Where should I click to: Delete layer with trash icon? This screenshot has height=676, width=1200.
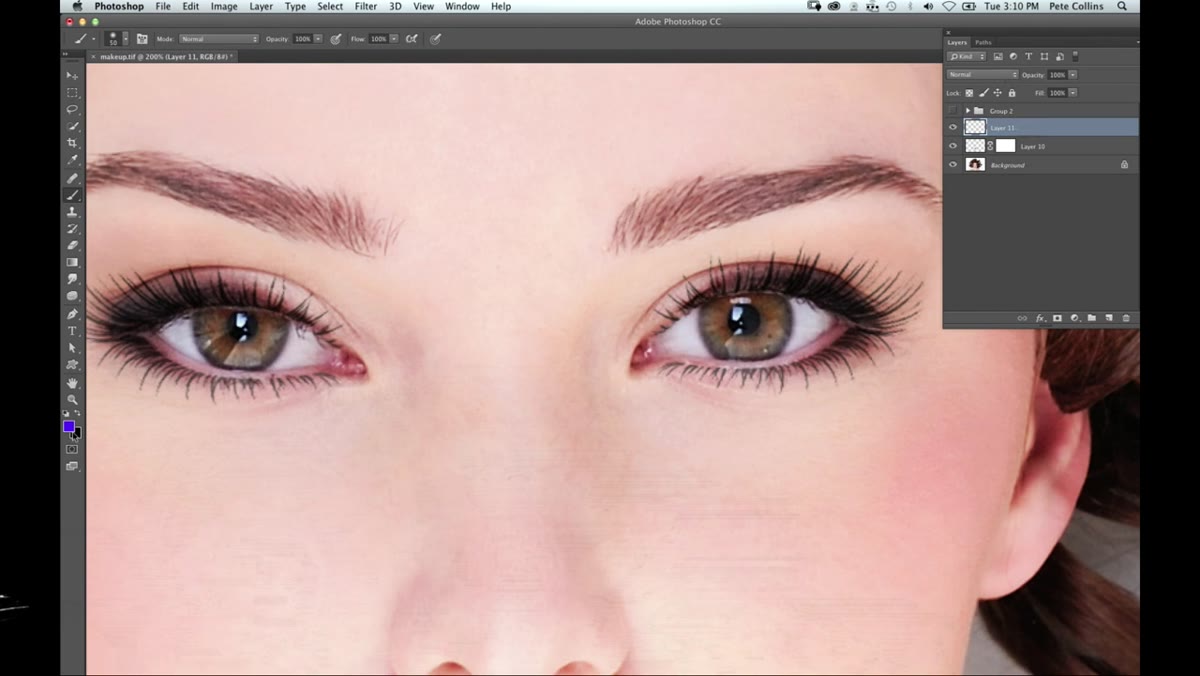[1126, 318]
